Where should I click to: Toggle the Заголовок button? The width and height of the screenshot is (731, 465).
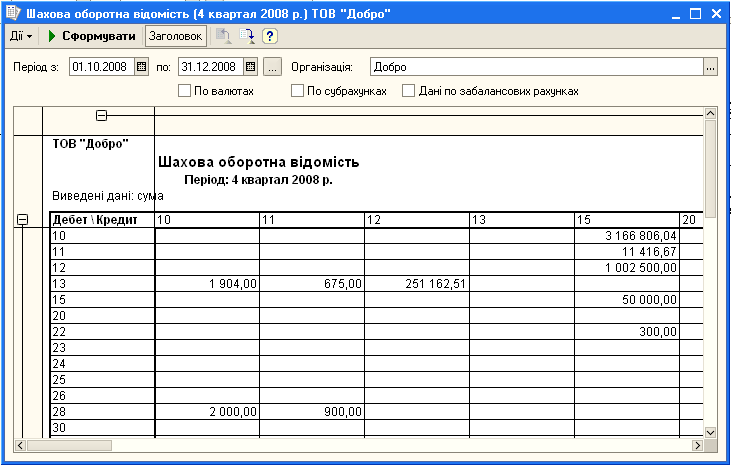pos(176,36)
